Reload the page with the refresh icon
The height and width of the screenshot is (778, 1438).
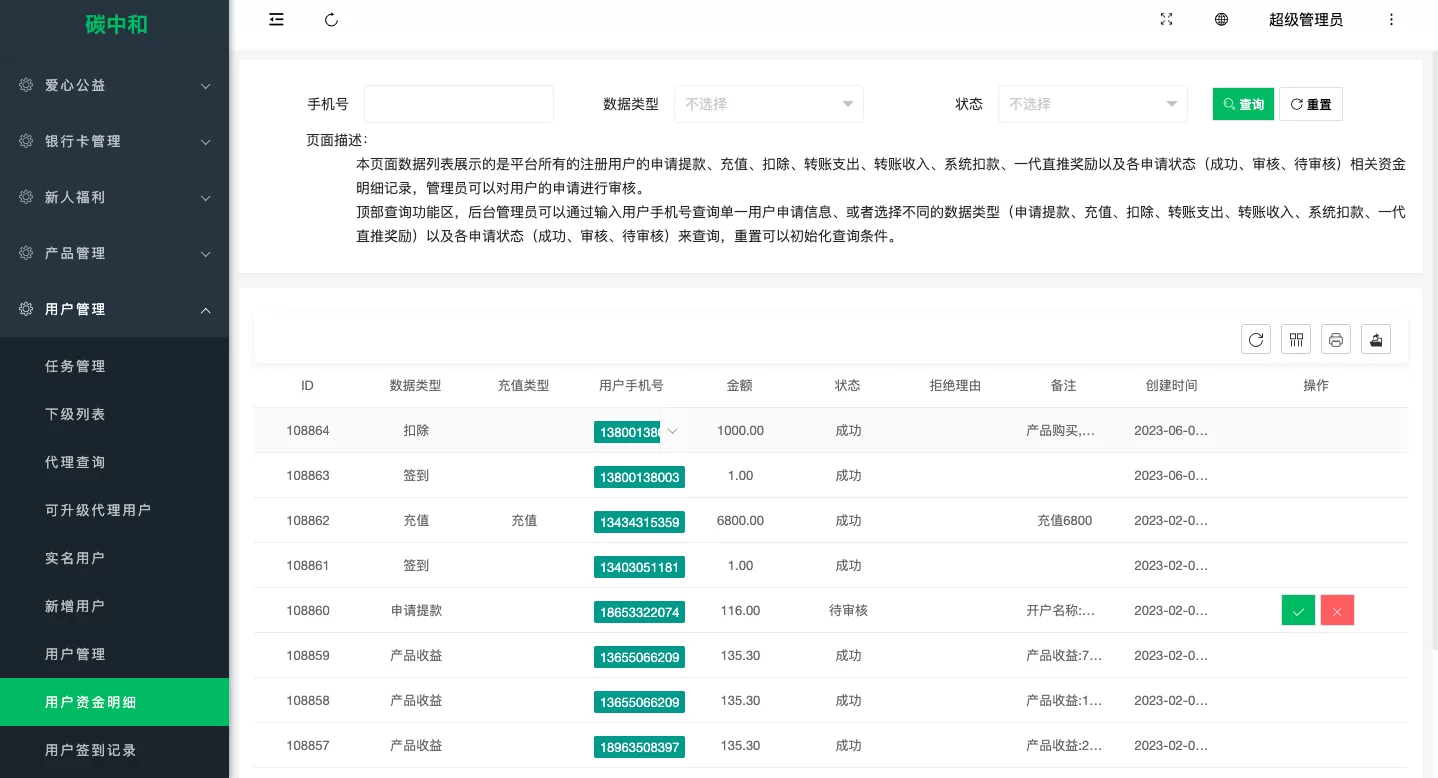click(x=331, y=19)
